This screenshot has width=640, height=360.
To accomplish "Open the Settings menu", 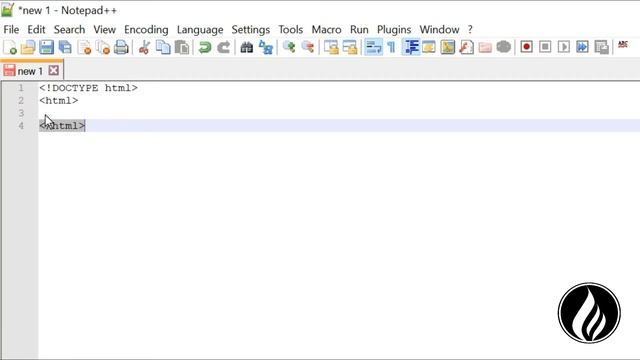I will [251, 30].
